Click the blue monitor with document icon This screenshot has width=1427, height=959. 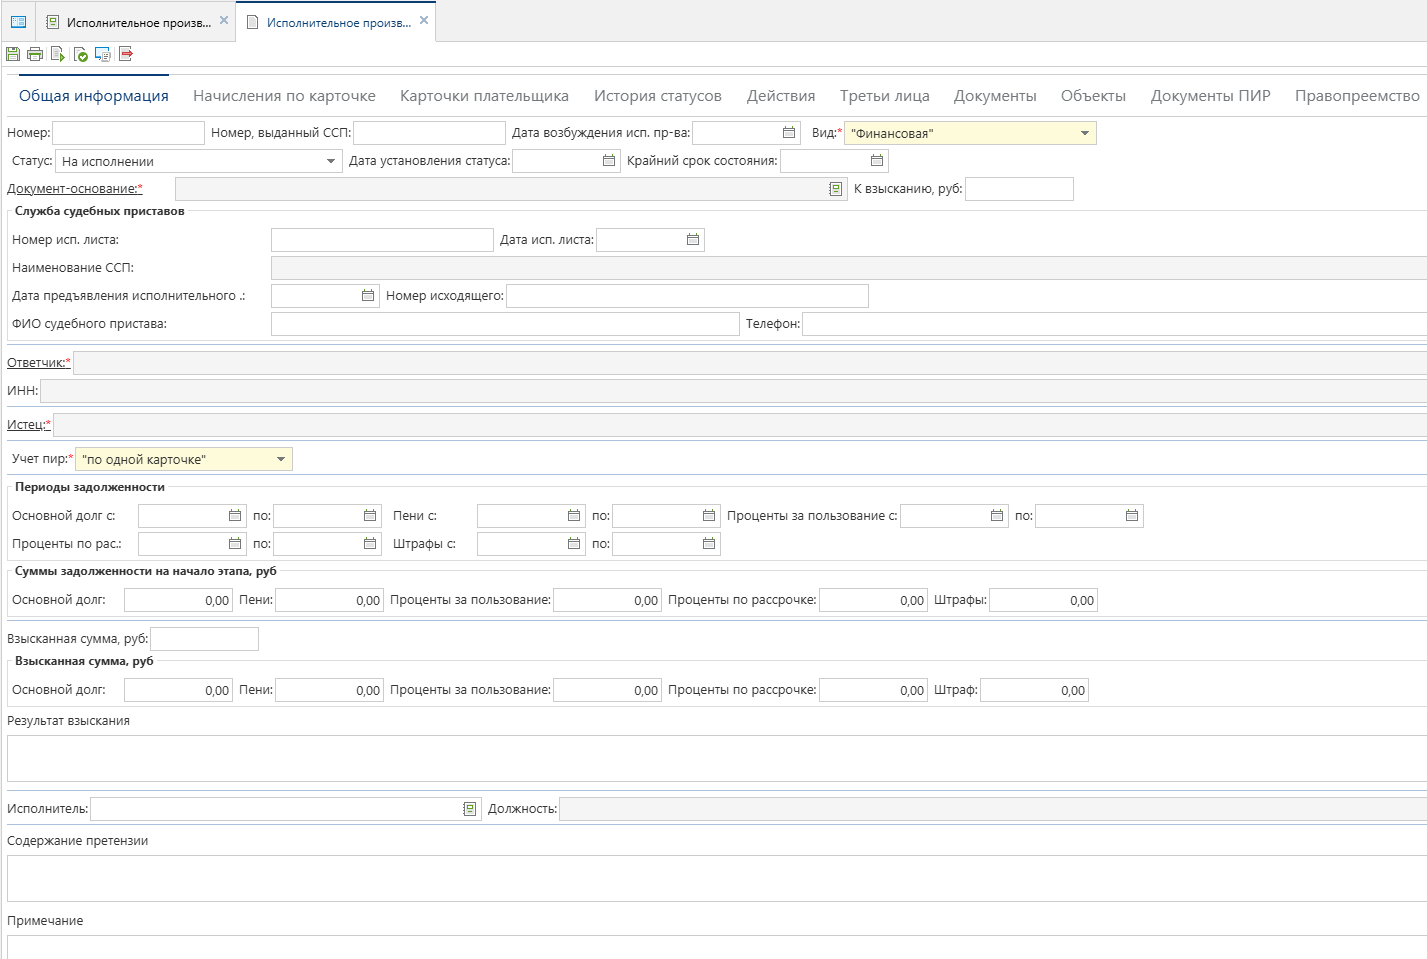[103, 54]
